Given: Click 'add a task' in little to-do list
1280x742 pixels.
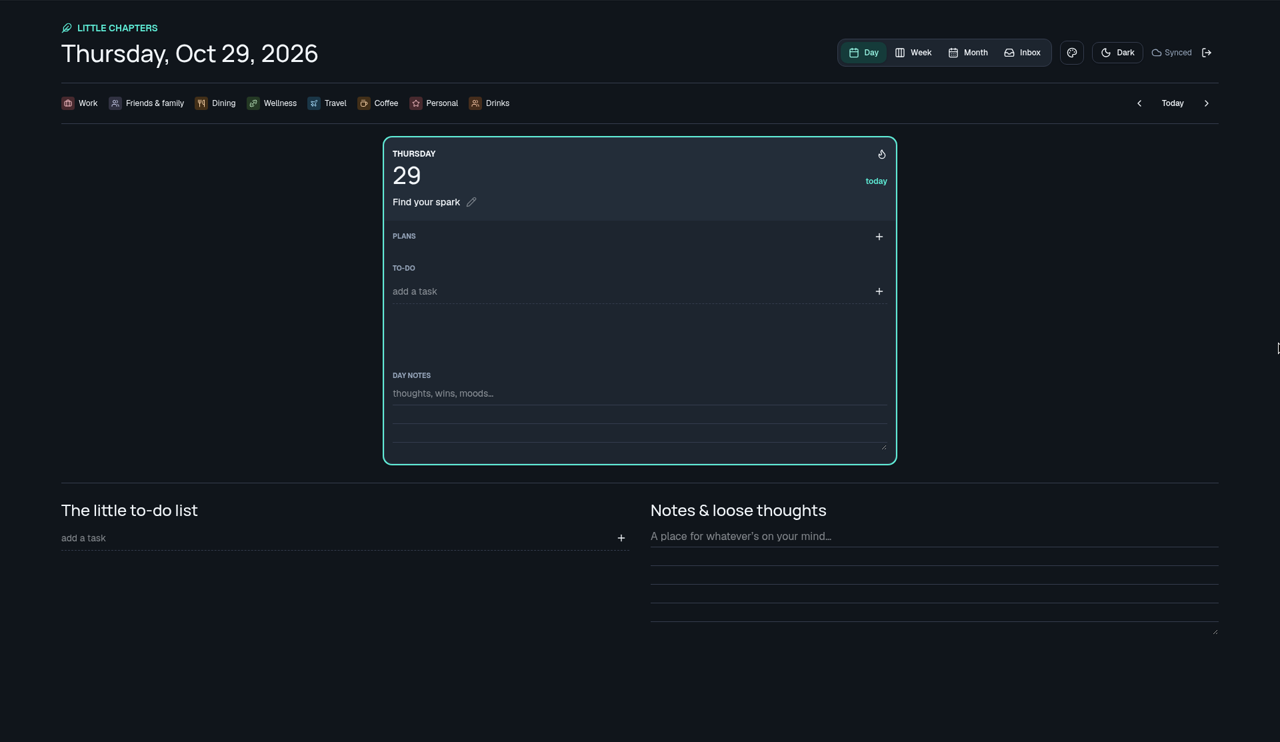Looking at the screenshot, I should pos(335,538).
